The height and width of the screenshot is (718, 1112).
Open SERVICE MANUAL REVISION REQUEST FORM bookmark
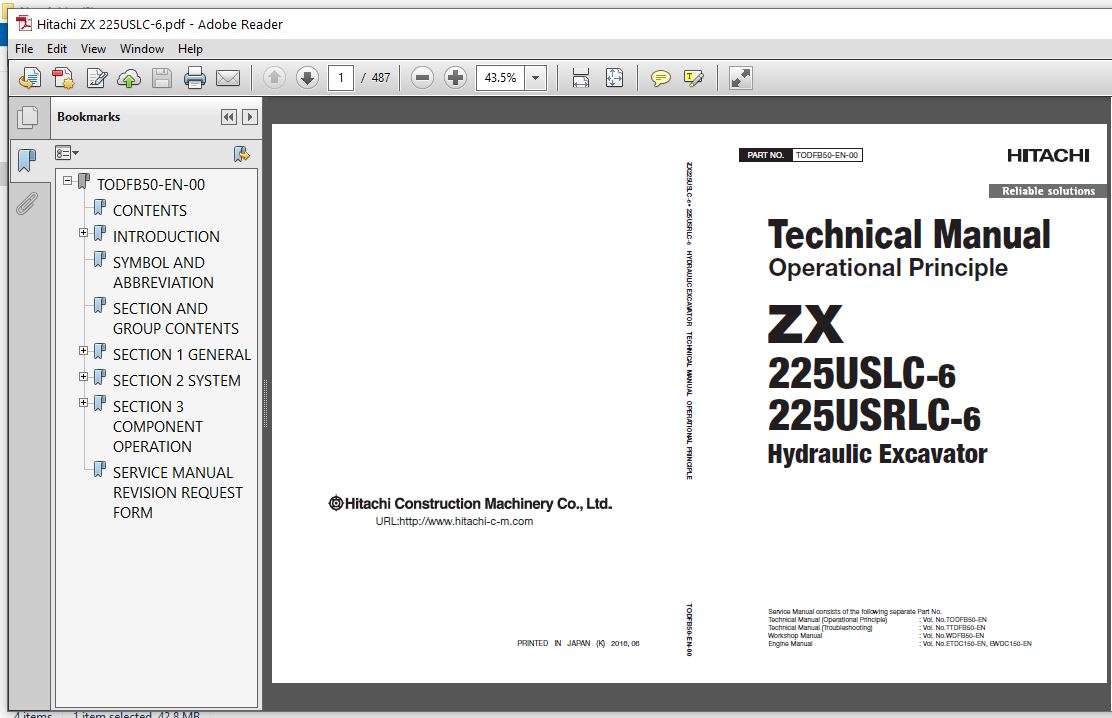[x=177, y=492]
